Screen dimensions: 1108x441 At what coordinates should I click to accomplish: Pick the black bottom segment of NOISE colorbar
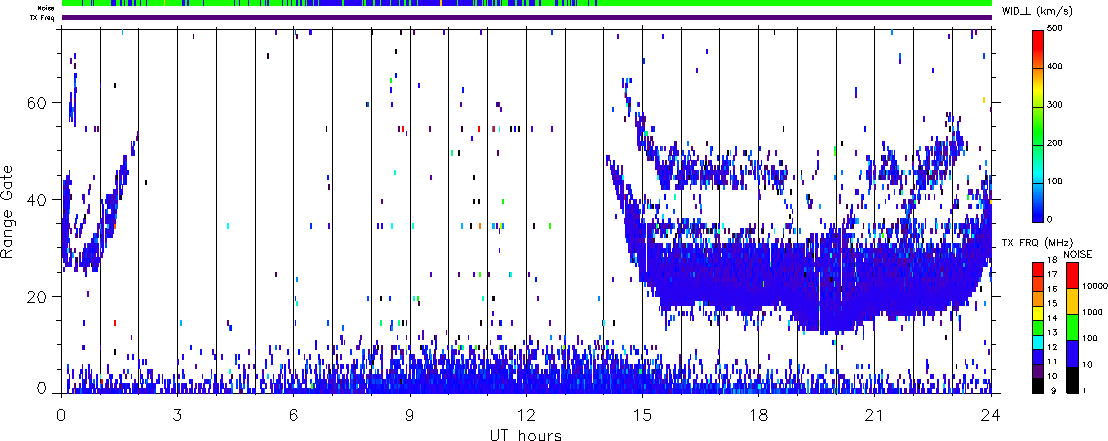(1072, 380)
